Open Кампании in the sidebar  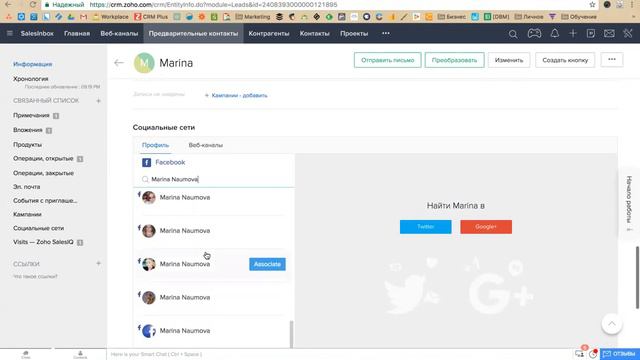[27, 214]
